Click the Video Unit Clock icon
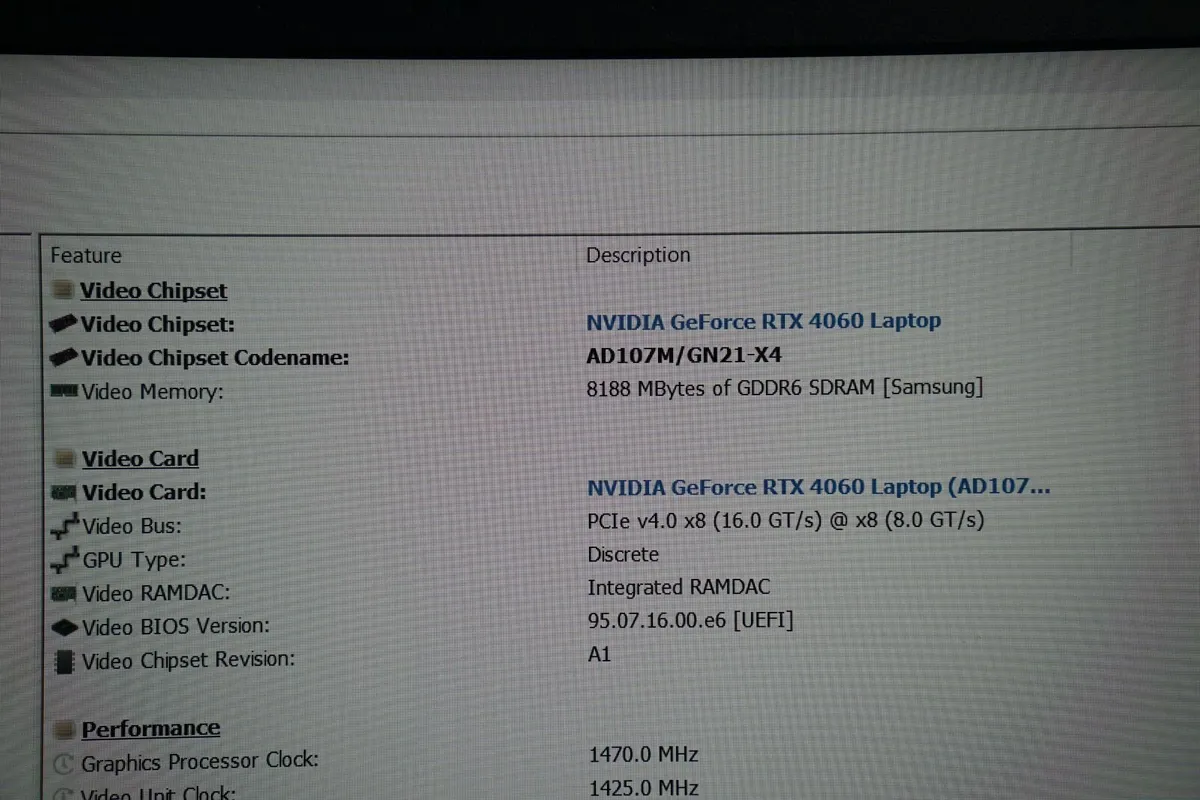Viewport: 1200px width, 800px height. coord(64,793)
